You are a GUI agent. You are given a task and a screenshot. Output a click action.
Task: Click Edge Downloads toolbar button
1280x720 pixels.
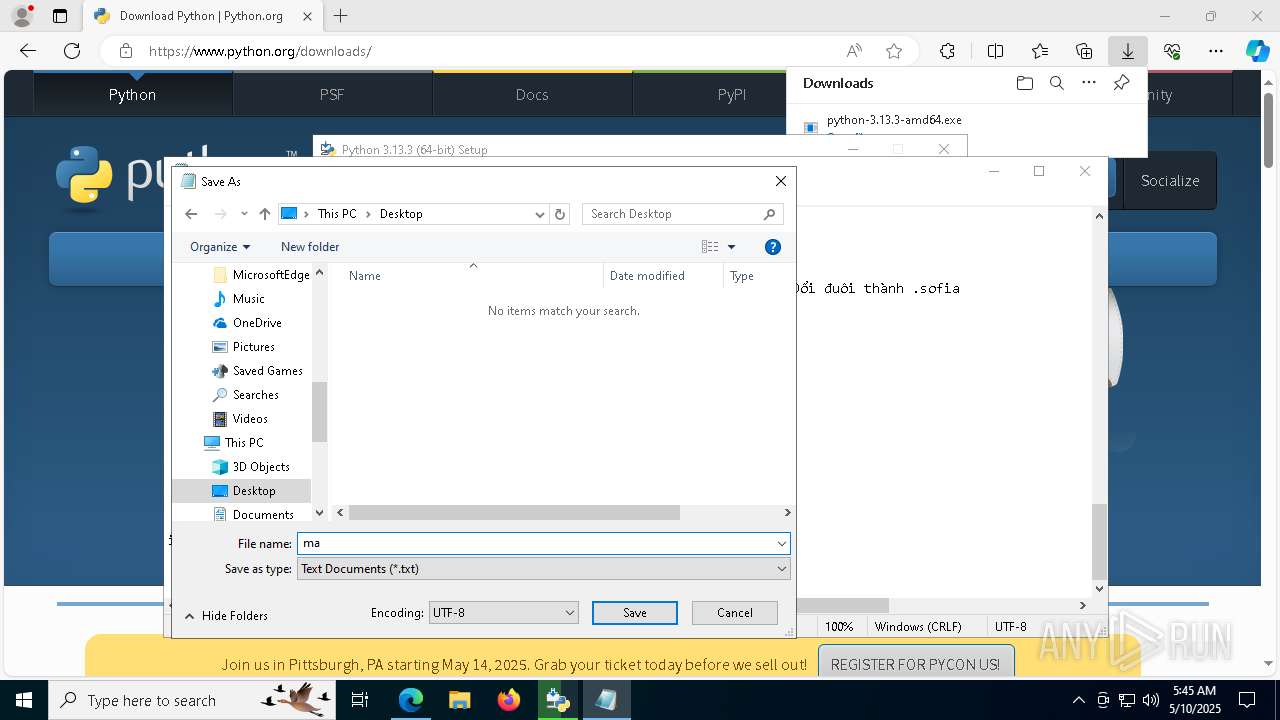click(1127, 51)
